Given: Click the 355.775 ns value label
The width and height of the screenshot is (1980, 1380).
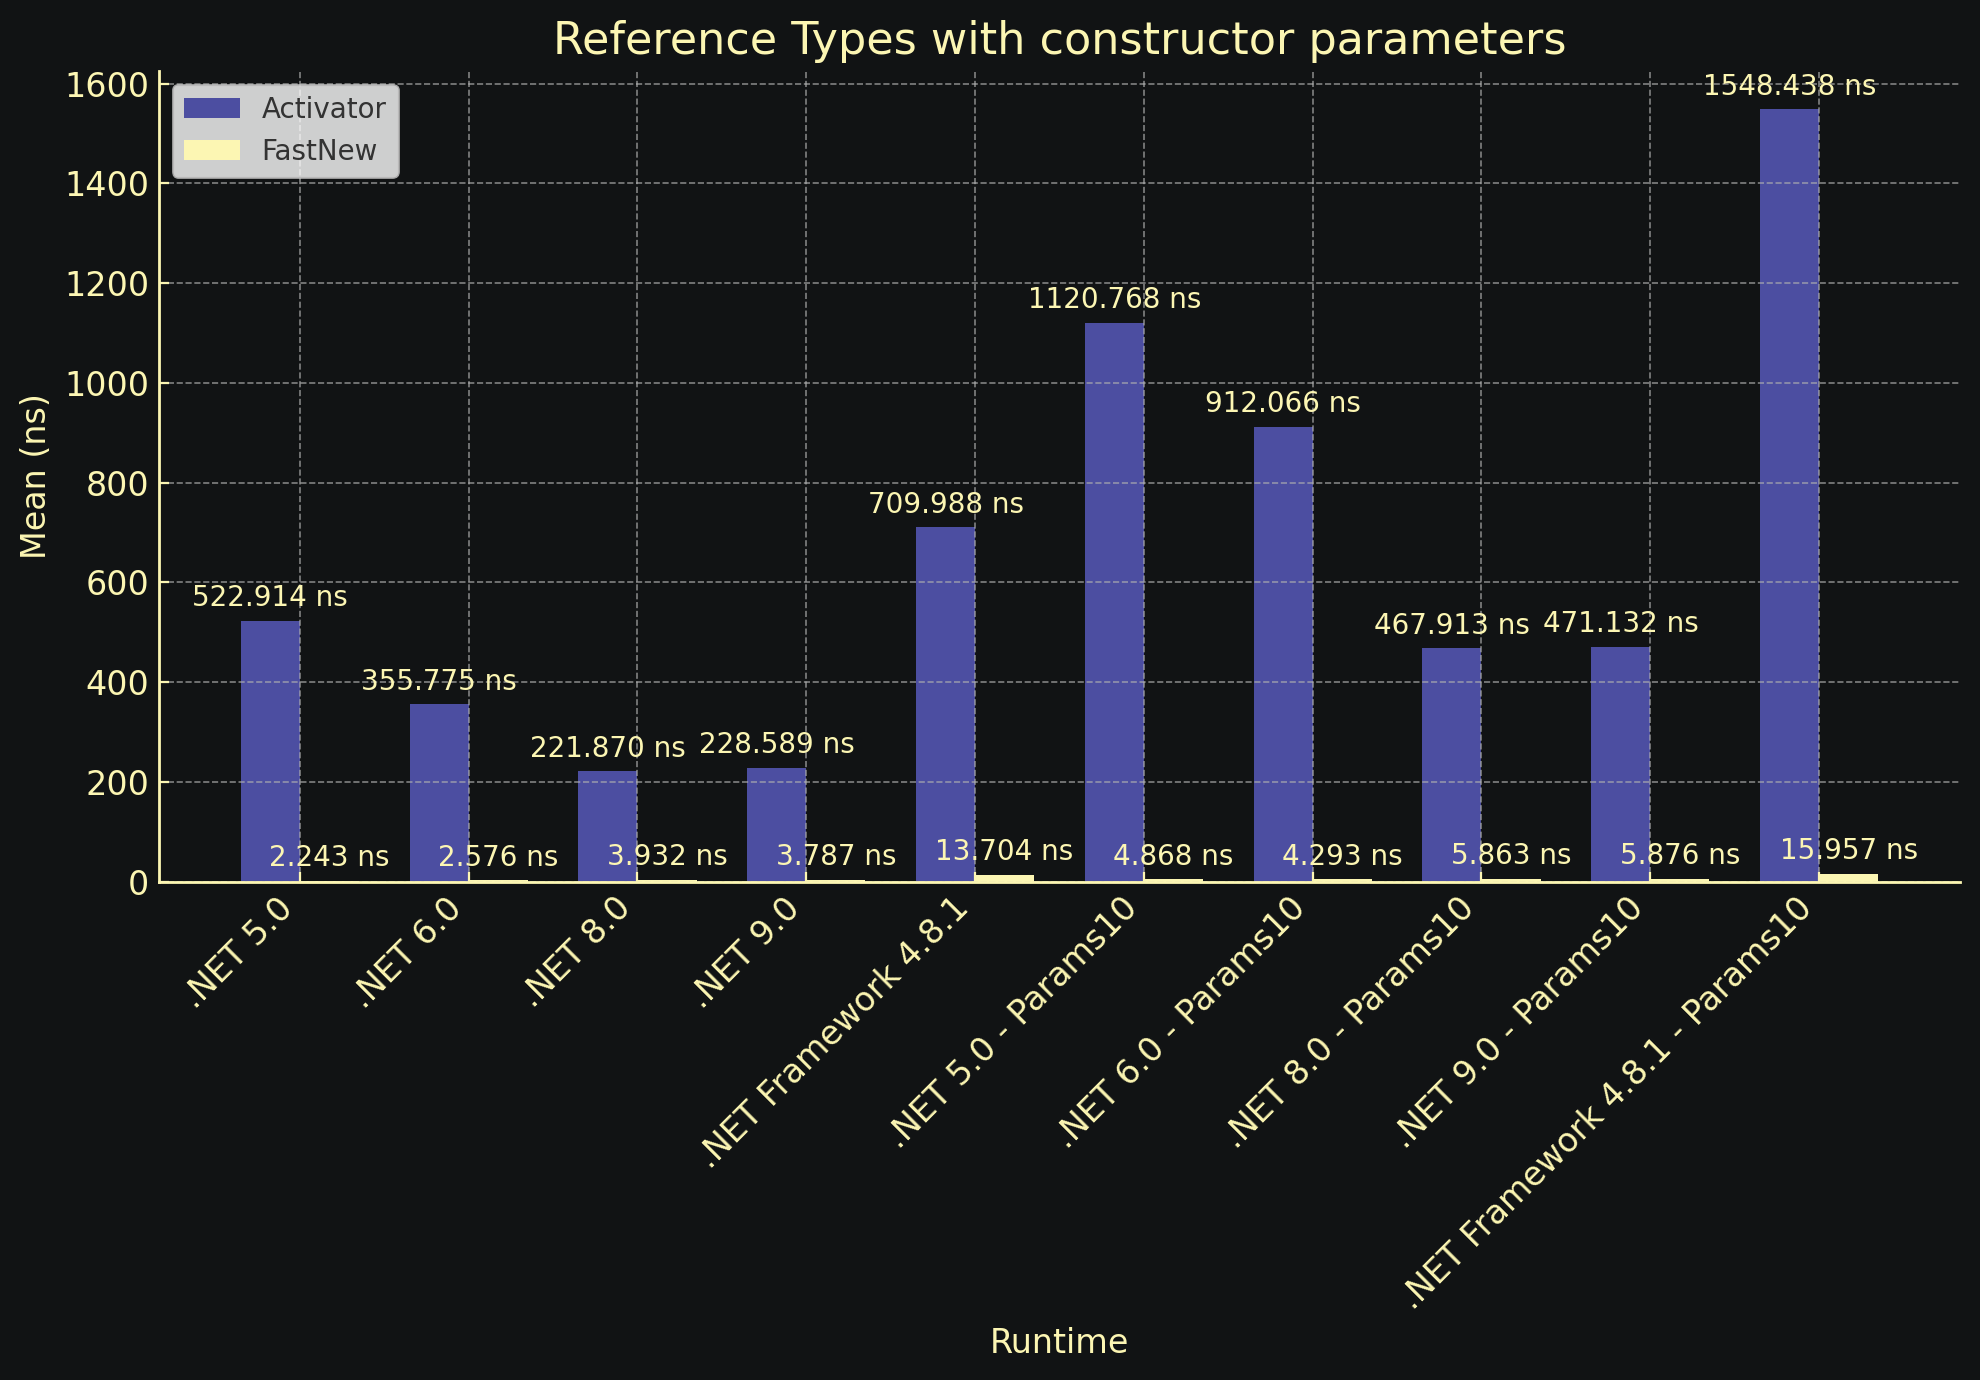Looking at the screenshot, I should point(438,681).
